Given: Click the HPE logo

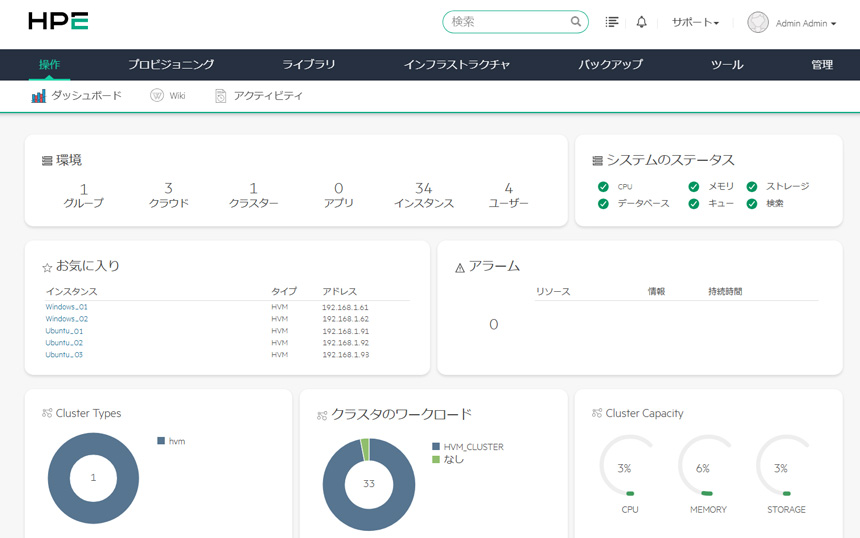Looking at the screenshot, I should point(58,21).
